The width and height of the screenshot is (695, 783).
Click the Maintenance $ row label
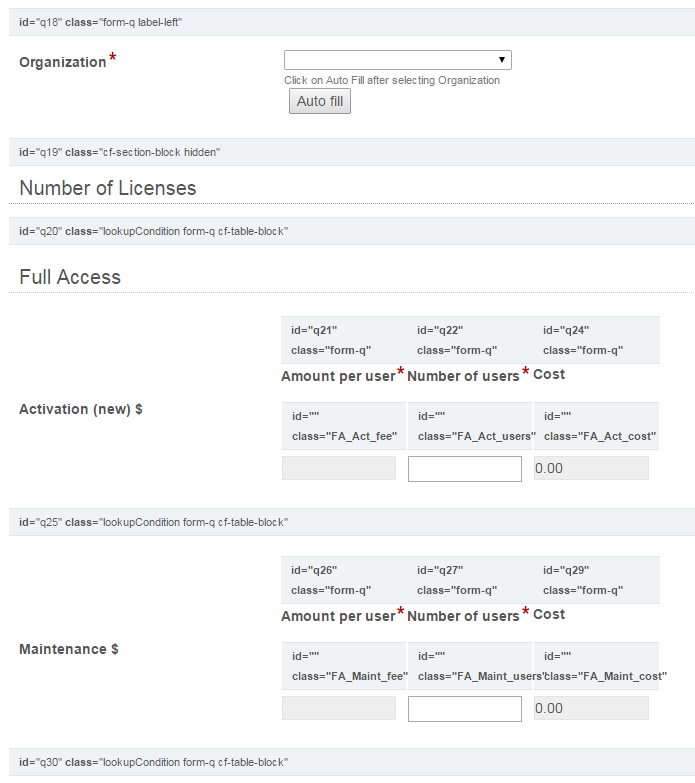[x=69, y=649]
